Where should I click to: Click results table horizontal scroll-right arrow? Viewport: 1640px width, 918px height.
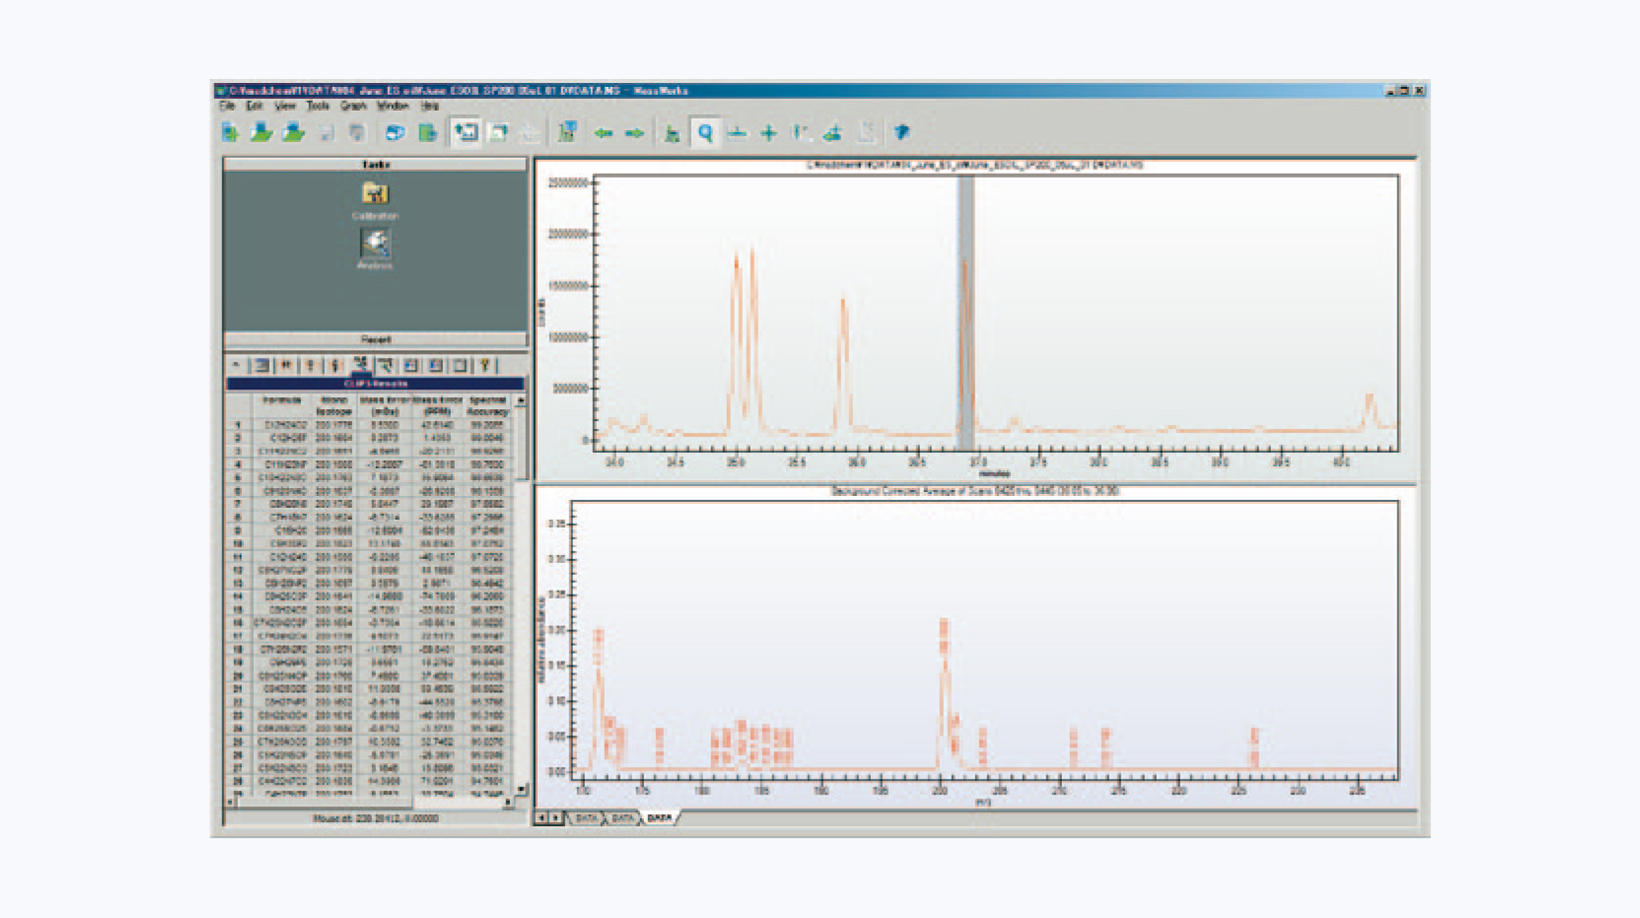[506, 802]
